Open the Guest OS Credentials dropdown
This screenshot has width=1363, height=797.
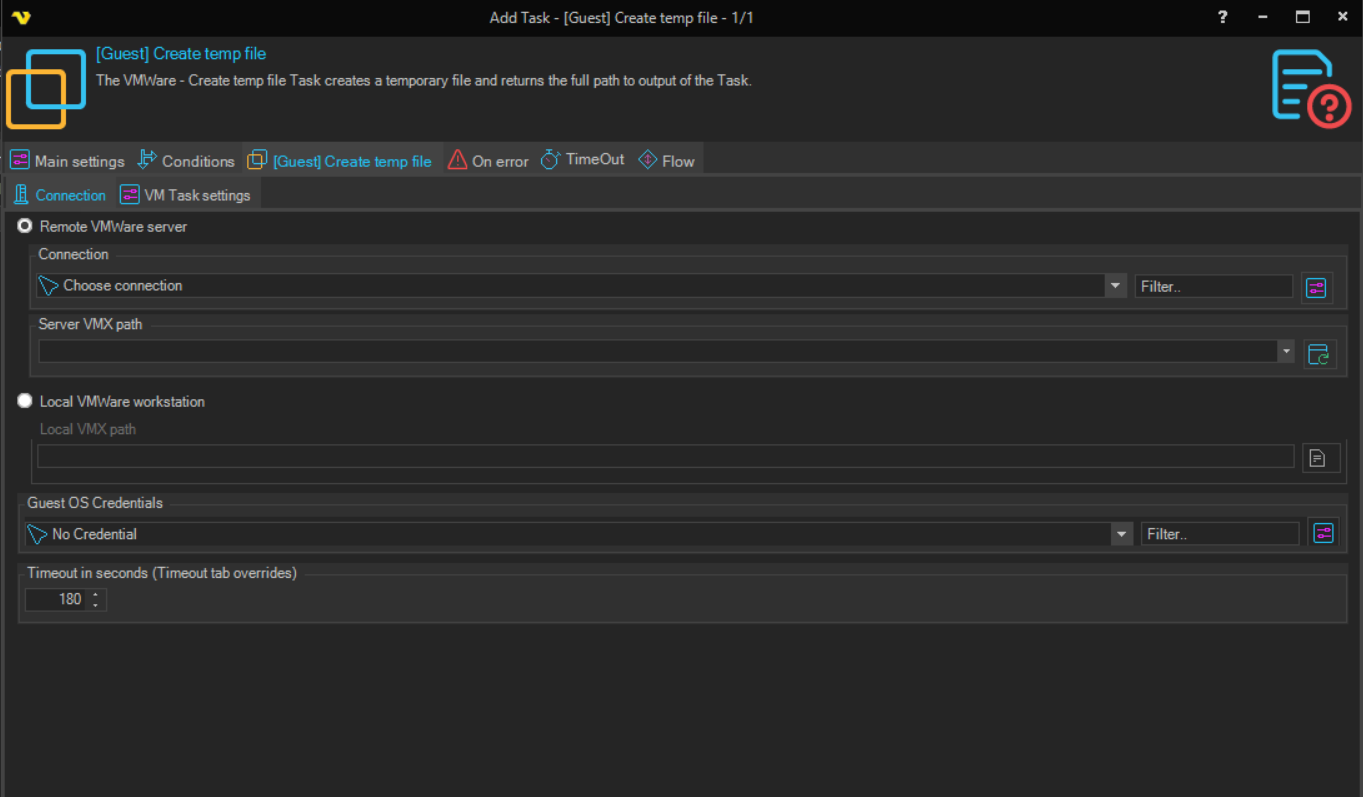coord(1121,535)
